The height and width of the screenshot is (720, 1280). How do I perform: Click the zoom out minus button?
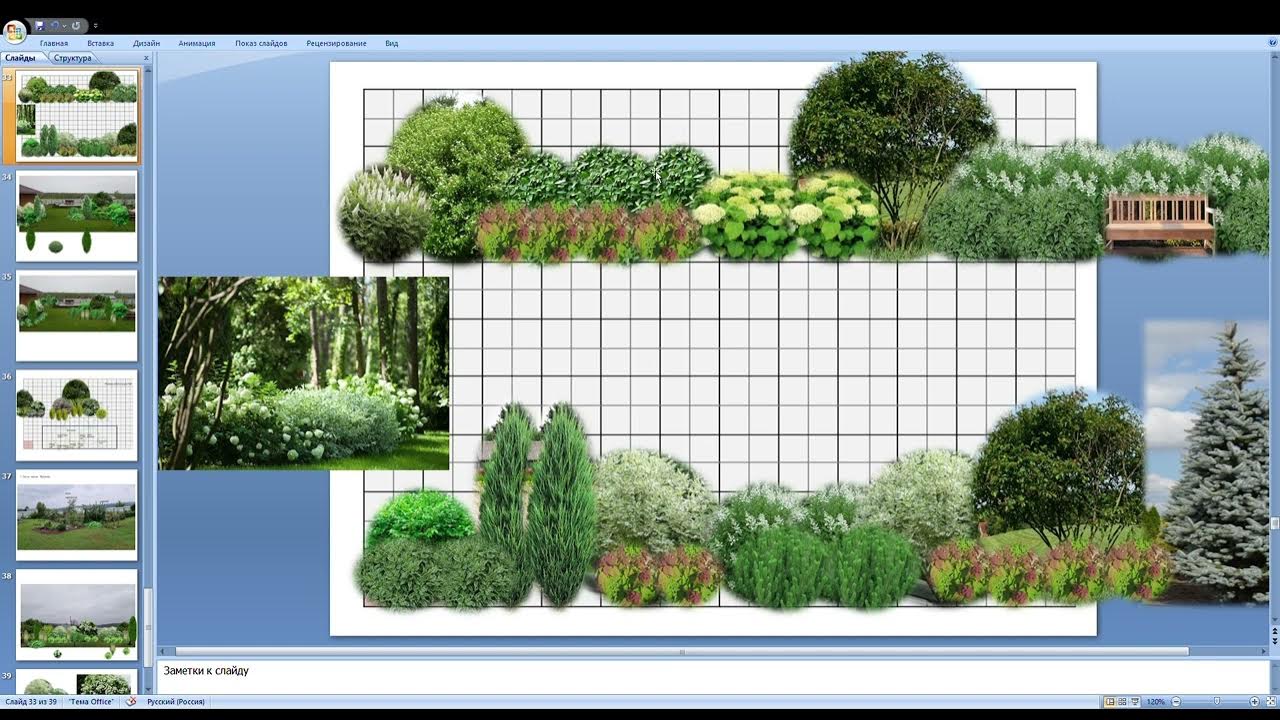tap(1176, 702)
